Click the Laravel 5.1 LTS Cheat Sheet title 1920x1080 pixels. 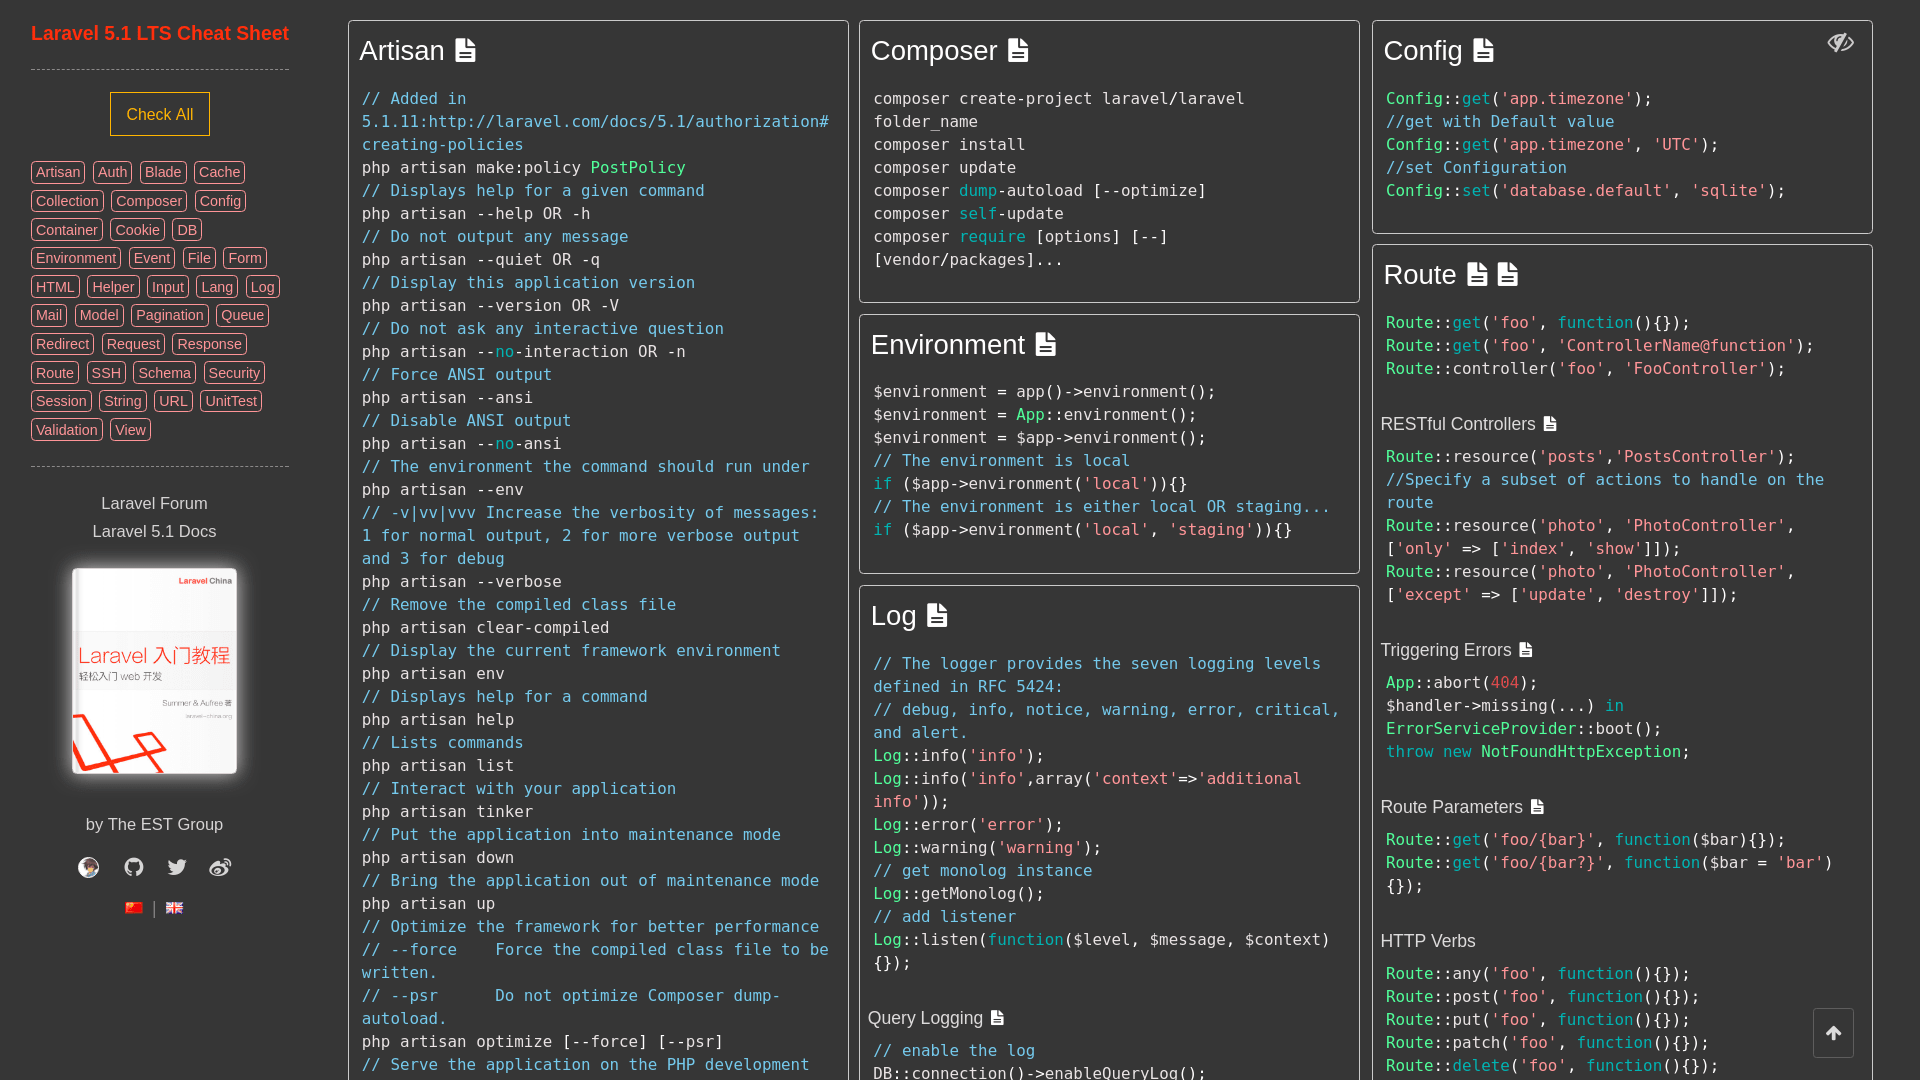pyautogui.click(x=160, y=33)
